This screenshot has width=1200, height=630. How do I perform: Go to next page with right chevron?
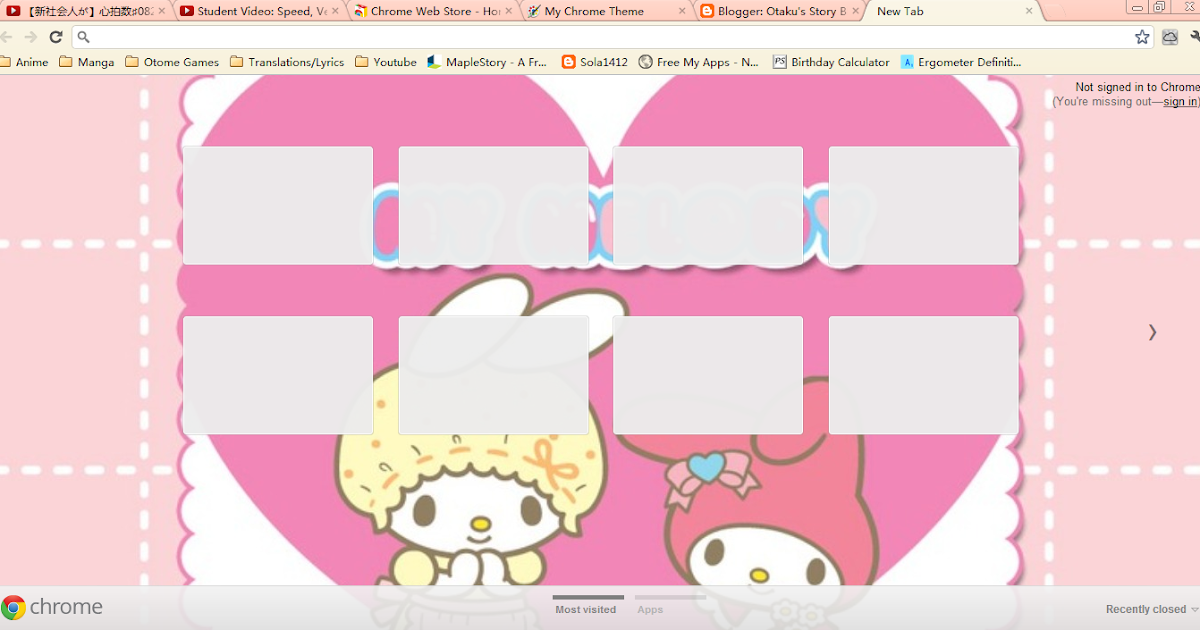point(1152,332)
